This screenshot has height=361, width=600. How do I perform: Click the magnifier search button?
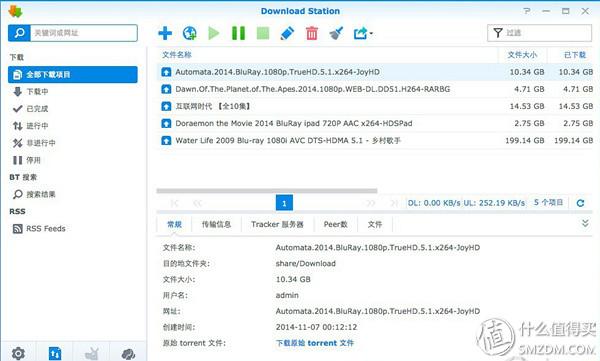pos(19,33)
